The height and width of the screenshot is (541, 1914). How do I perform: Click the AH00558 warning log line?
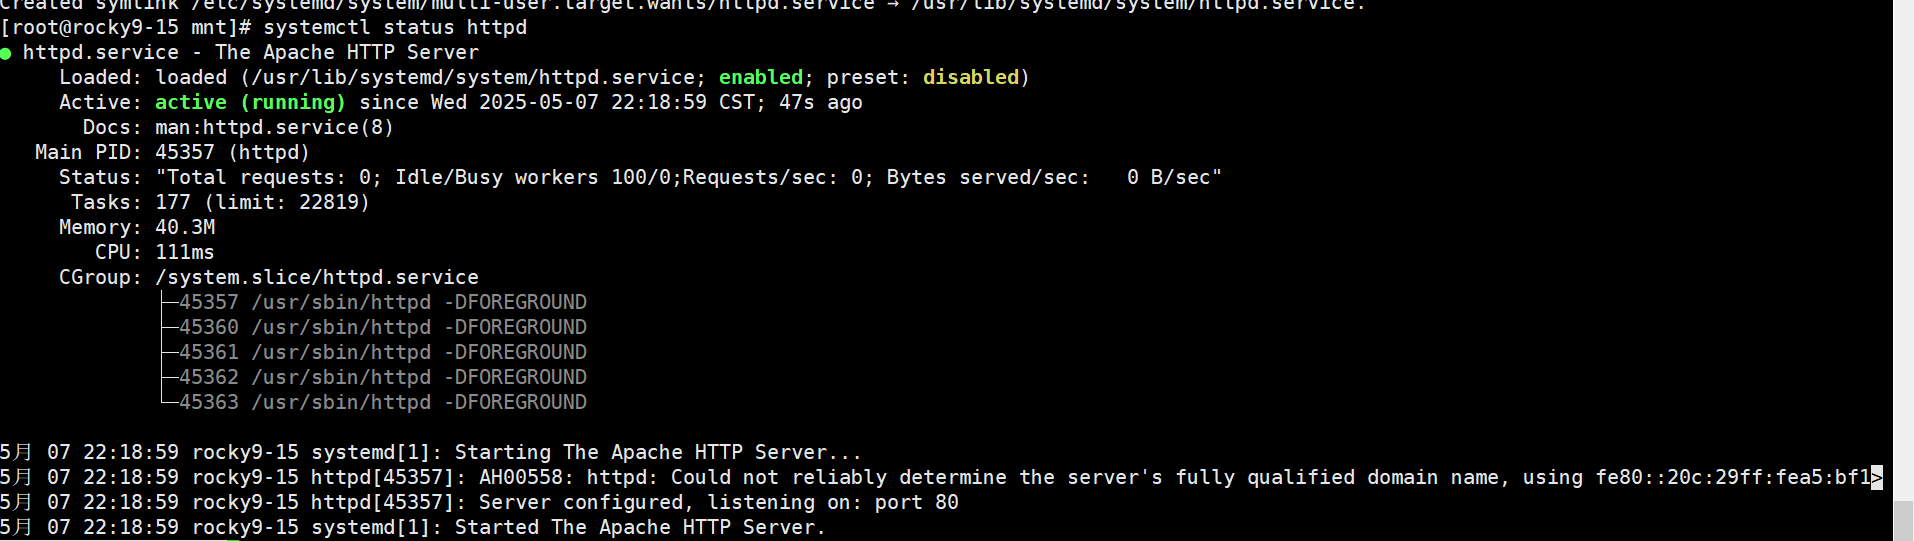[900, 477]
